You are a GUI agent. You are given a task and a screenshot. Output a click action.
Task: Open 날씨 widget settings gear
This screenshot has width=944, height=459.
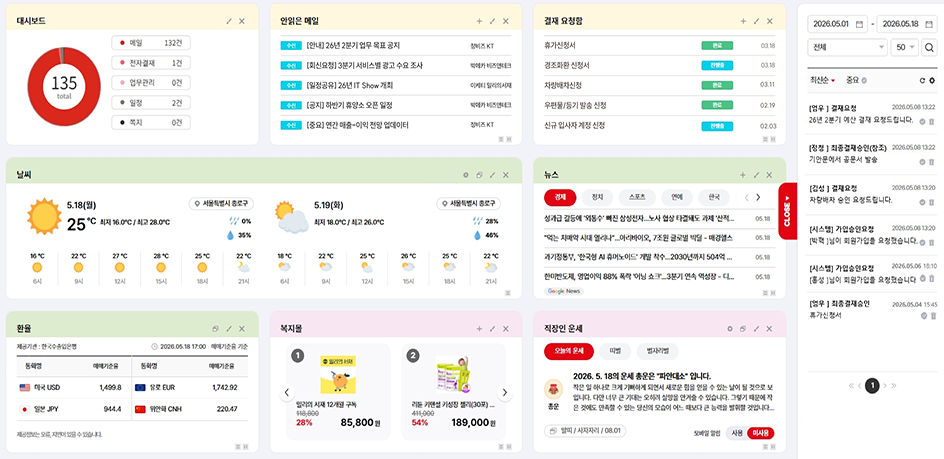465,175
